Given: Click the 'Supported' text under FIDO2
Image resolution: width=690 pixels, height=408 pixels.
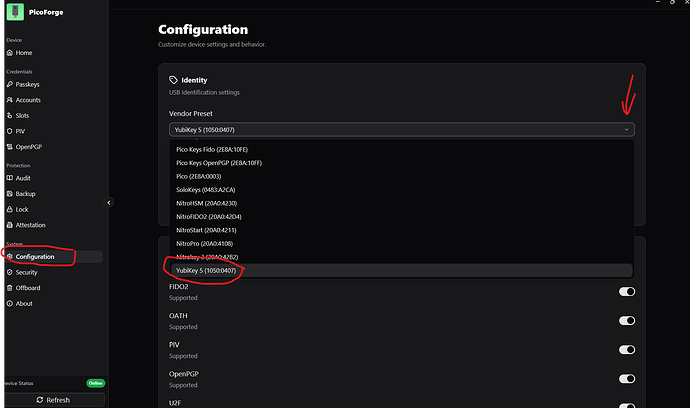Looking at the screenshot, I should coord(183,298).
